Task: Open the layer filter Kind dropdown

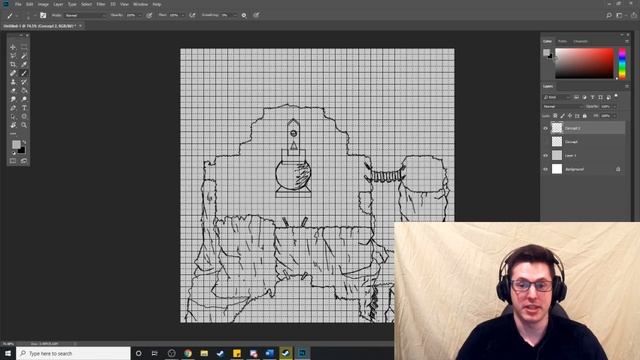Action: (557, 97)
